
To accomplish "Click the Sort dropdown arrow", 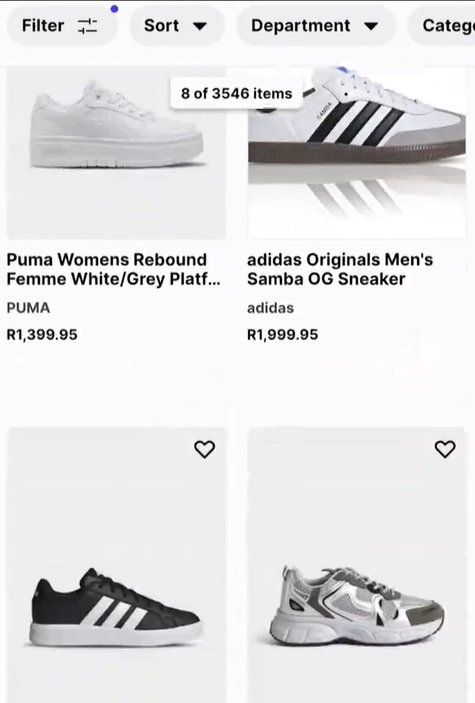I will click(200, 26).
